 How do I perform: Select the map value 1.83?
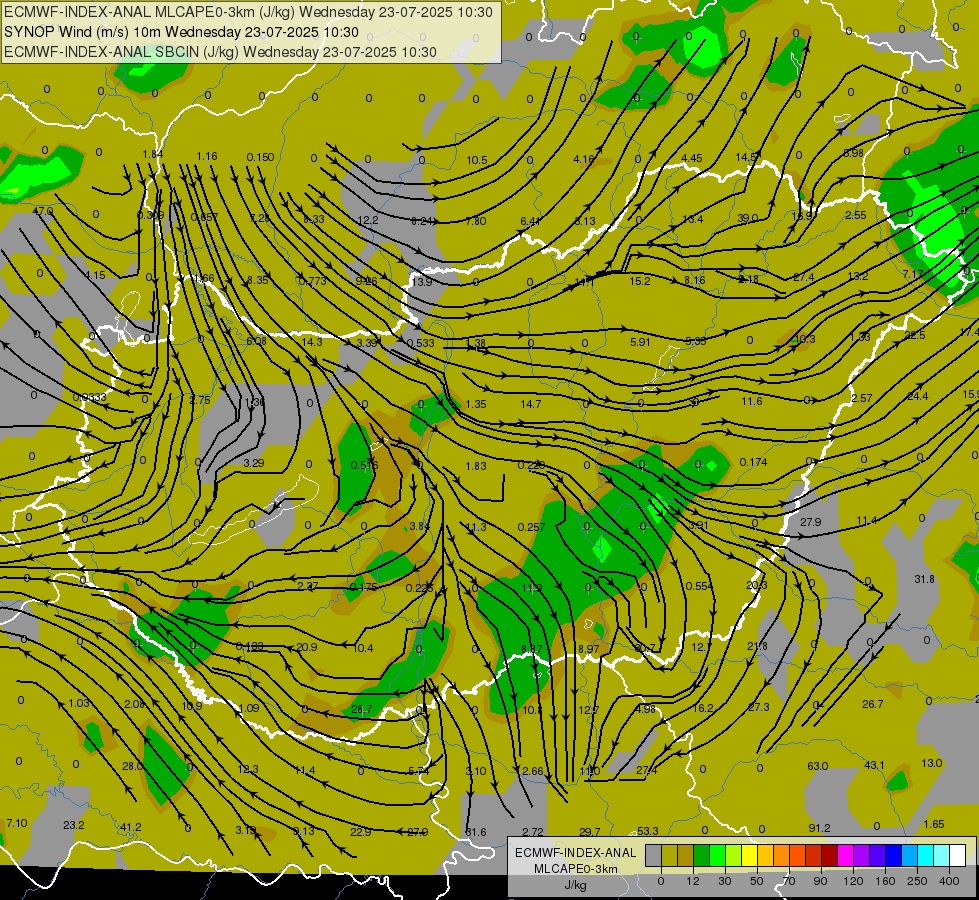476,465
